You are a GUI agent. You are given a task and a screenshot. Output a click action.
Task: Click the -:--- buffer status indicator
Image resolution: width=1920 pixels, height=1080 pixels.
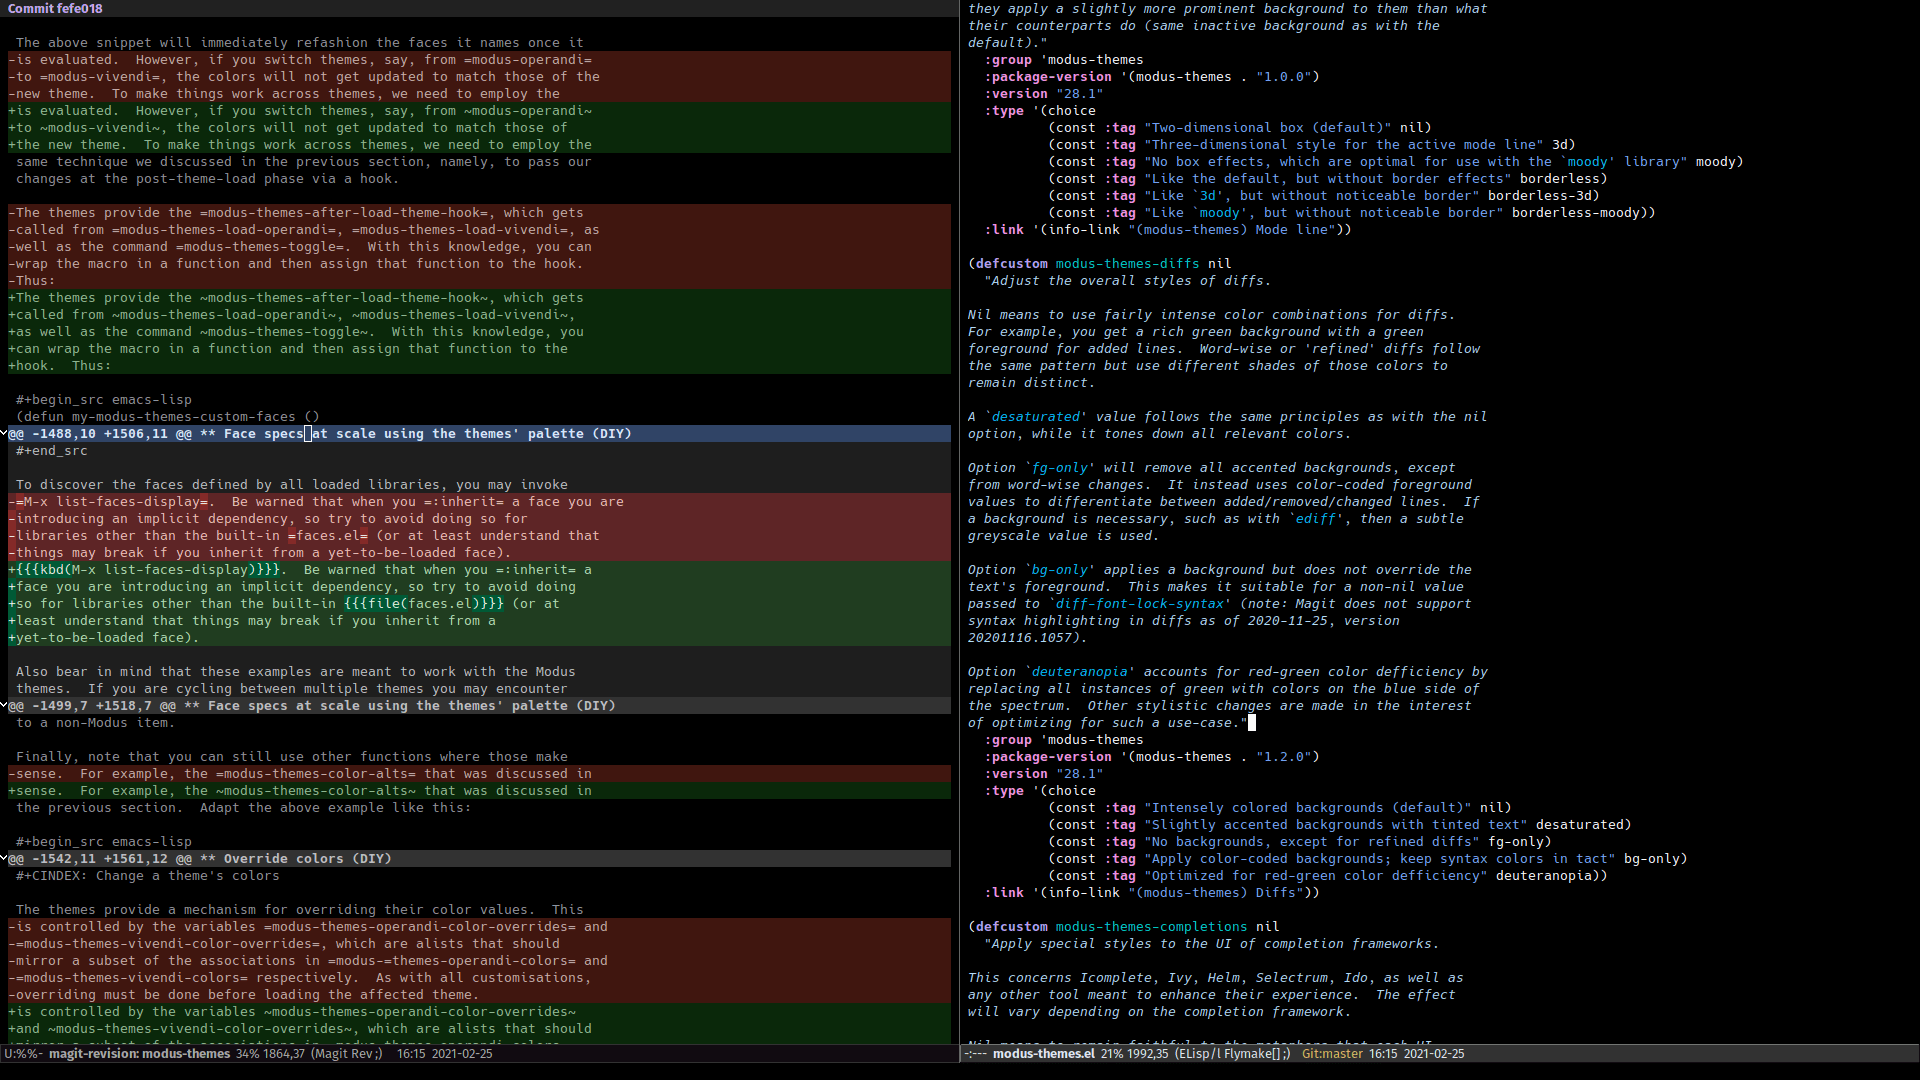coord(975,1054)
